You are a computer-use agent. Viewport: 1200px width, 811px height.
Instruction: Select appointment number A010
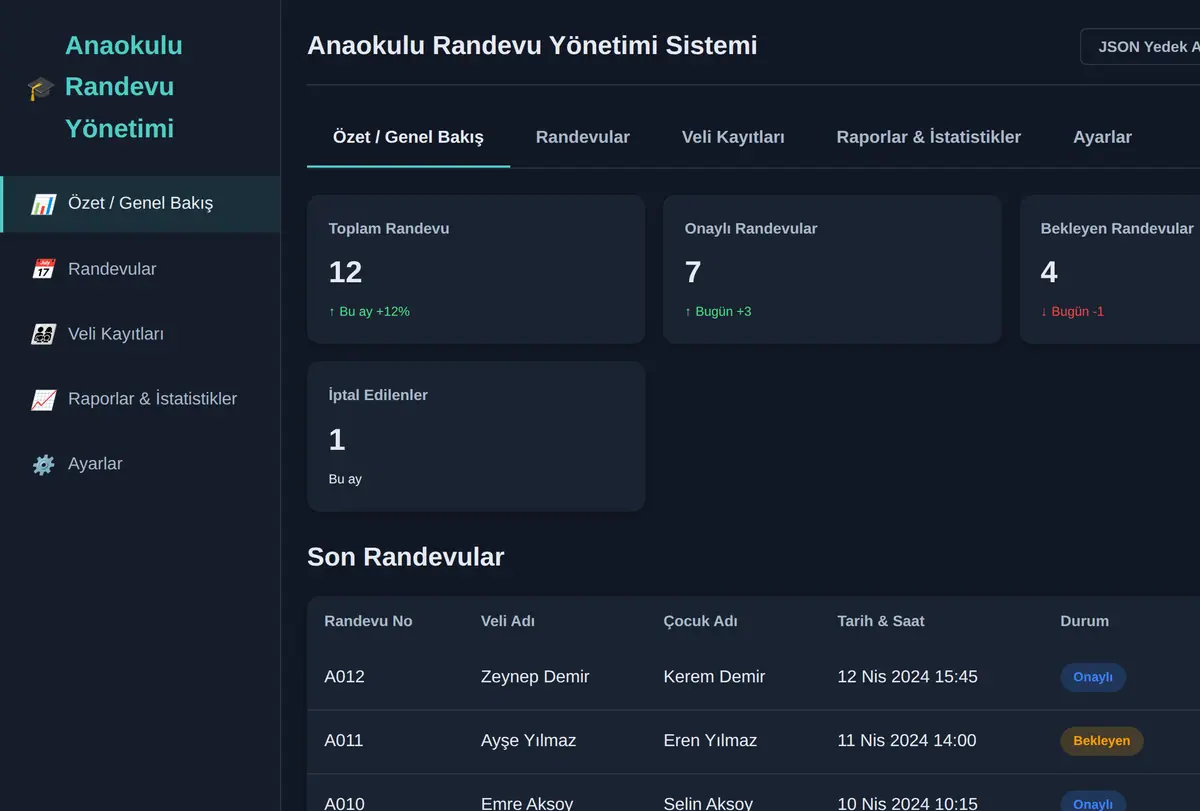point(344,804)
